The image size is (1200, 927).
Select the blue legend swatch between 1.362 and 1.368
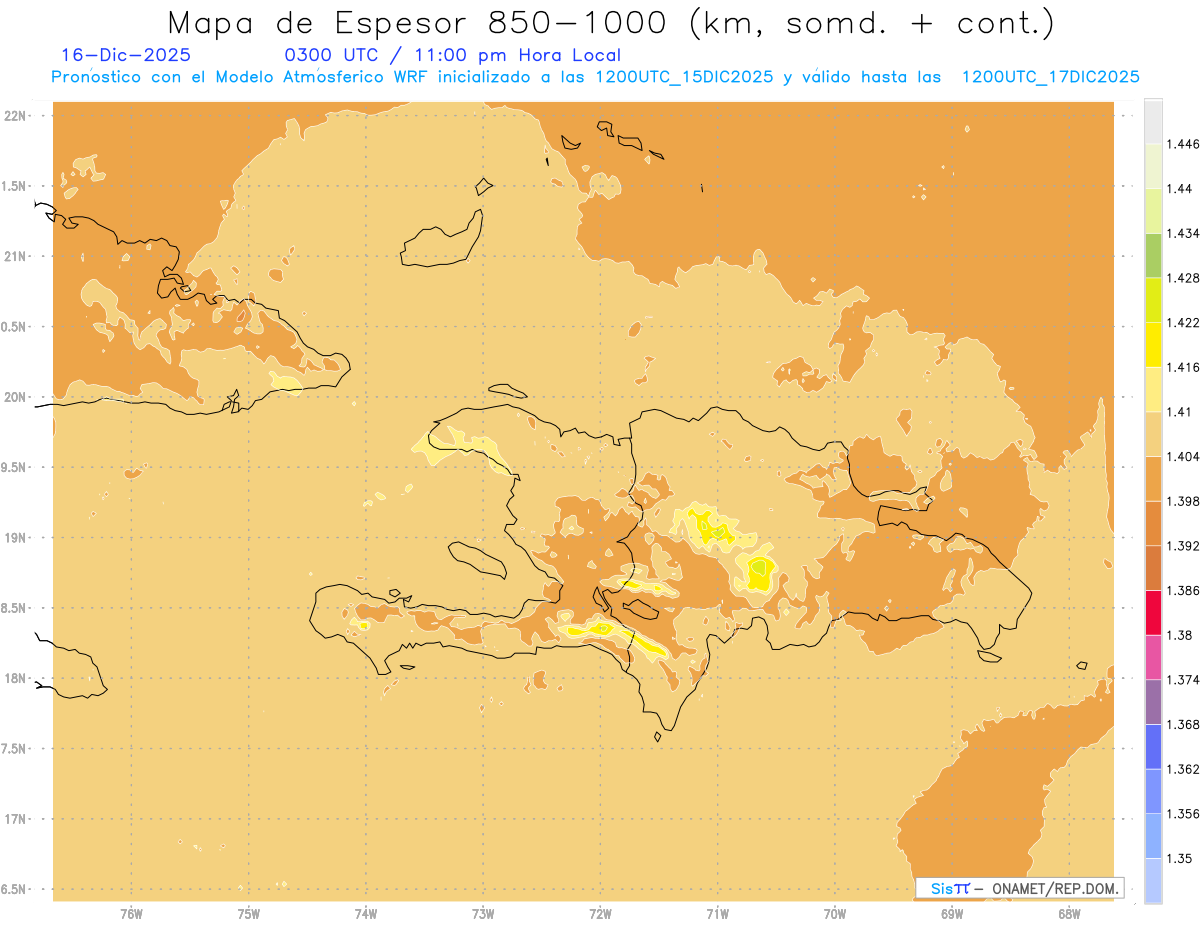click(1153, 746)
